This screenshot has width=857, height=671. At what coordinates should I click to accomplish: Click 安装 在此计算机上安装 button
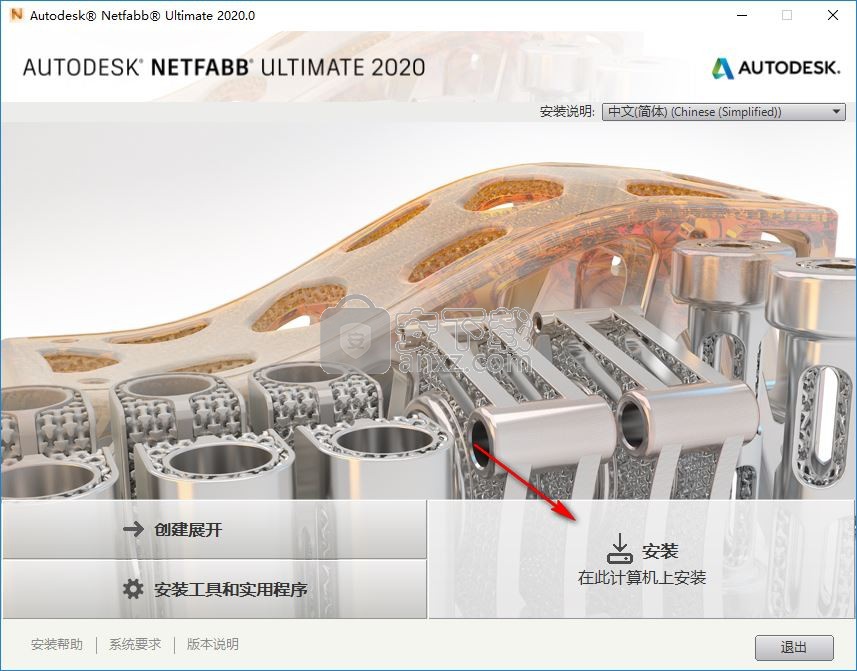(x=642, y=560)
